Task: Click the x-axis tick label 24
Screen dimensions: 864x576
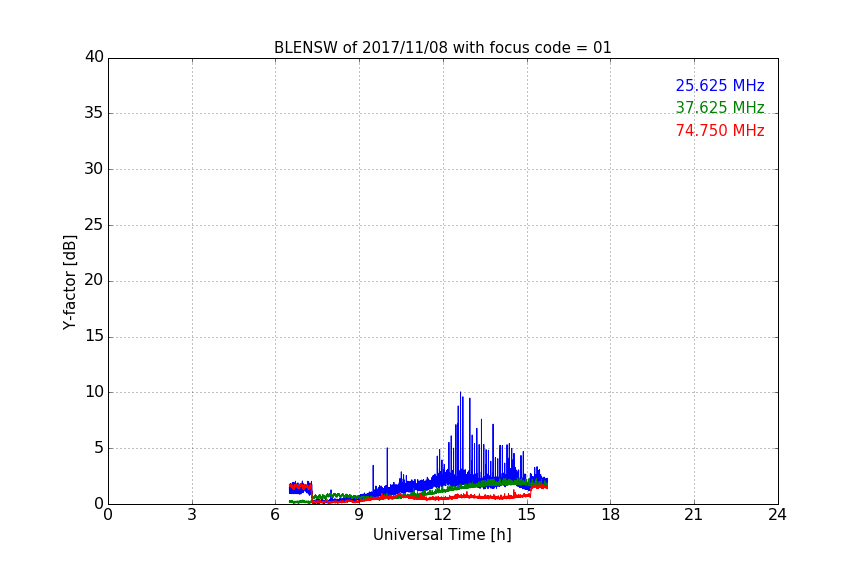Action: [x=777, y=515]
